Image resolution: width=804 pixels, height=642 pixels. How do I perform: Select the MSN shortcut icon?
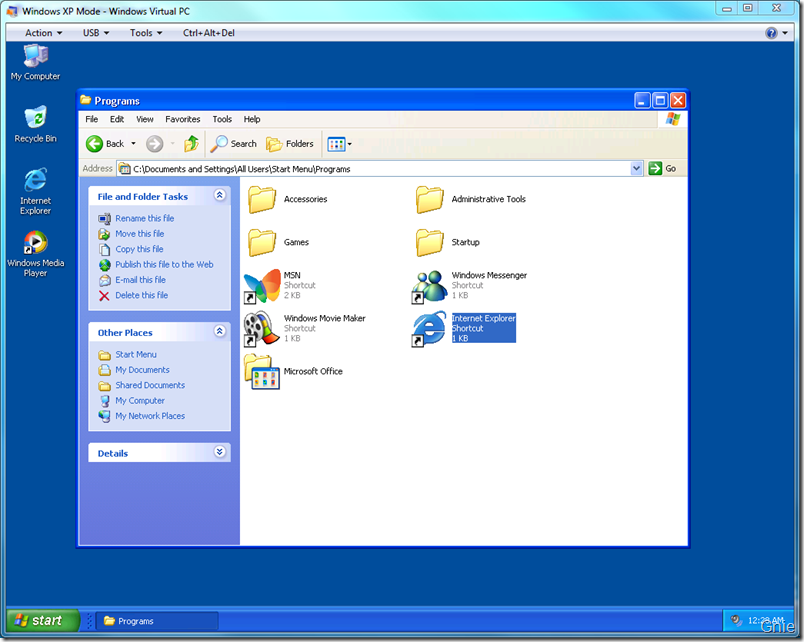click(262, 285)
